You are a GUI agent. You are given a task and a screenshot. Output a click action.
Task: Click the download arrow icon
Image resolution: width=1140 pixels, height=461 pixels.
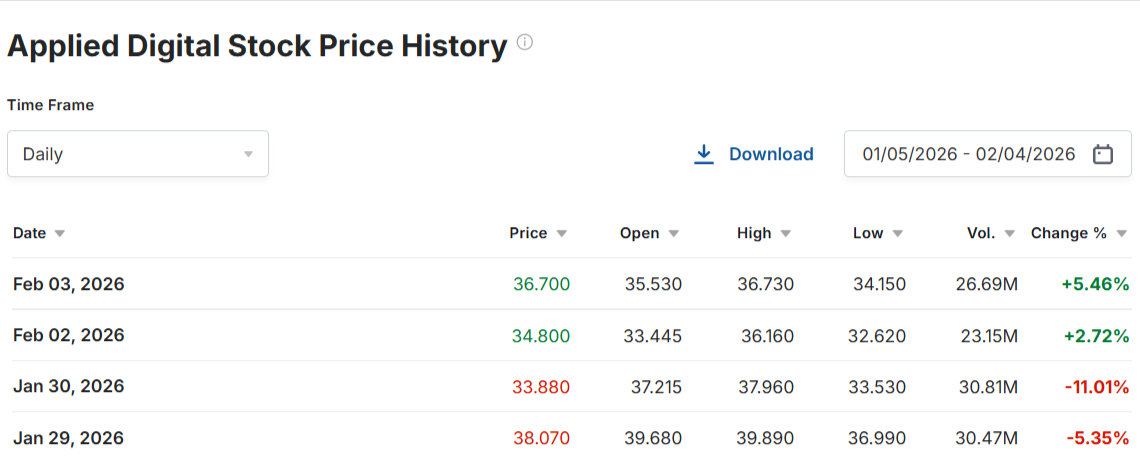(x=704, y=154)
